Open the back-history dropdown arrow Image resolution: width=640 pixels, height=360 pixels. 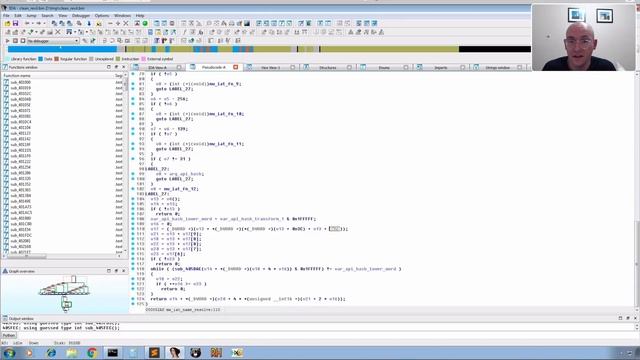click(x=32, y=24)
